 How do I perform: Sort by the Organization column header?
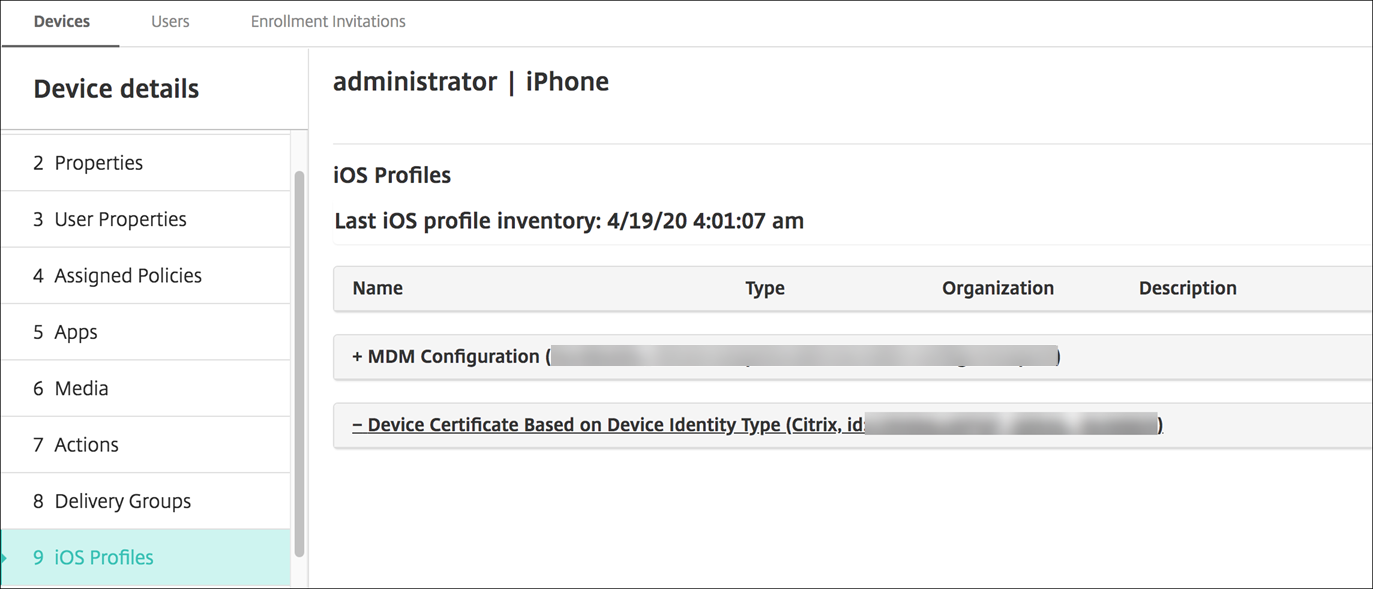[x=998, y=288]
